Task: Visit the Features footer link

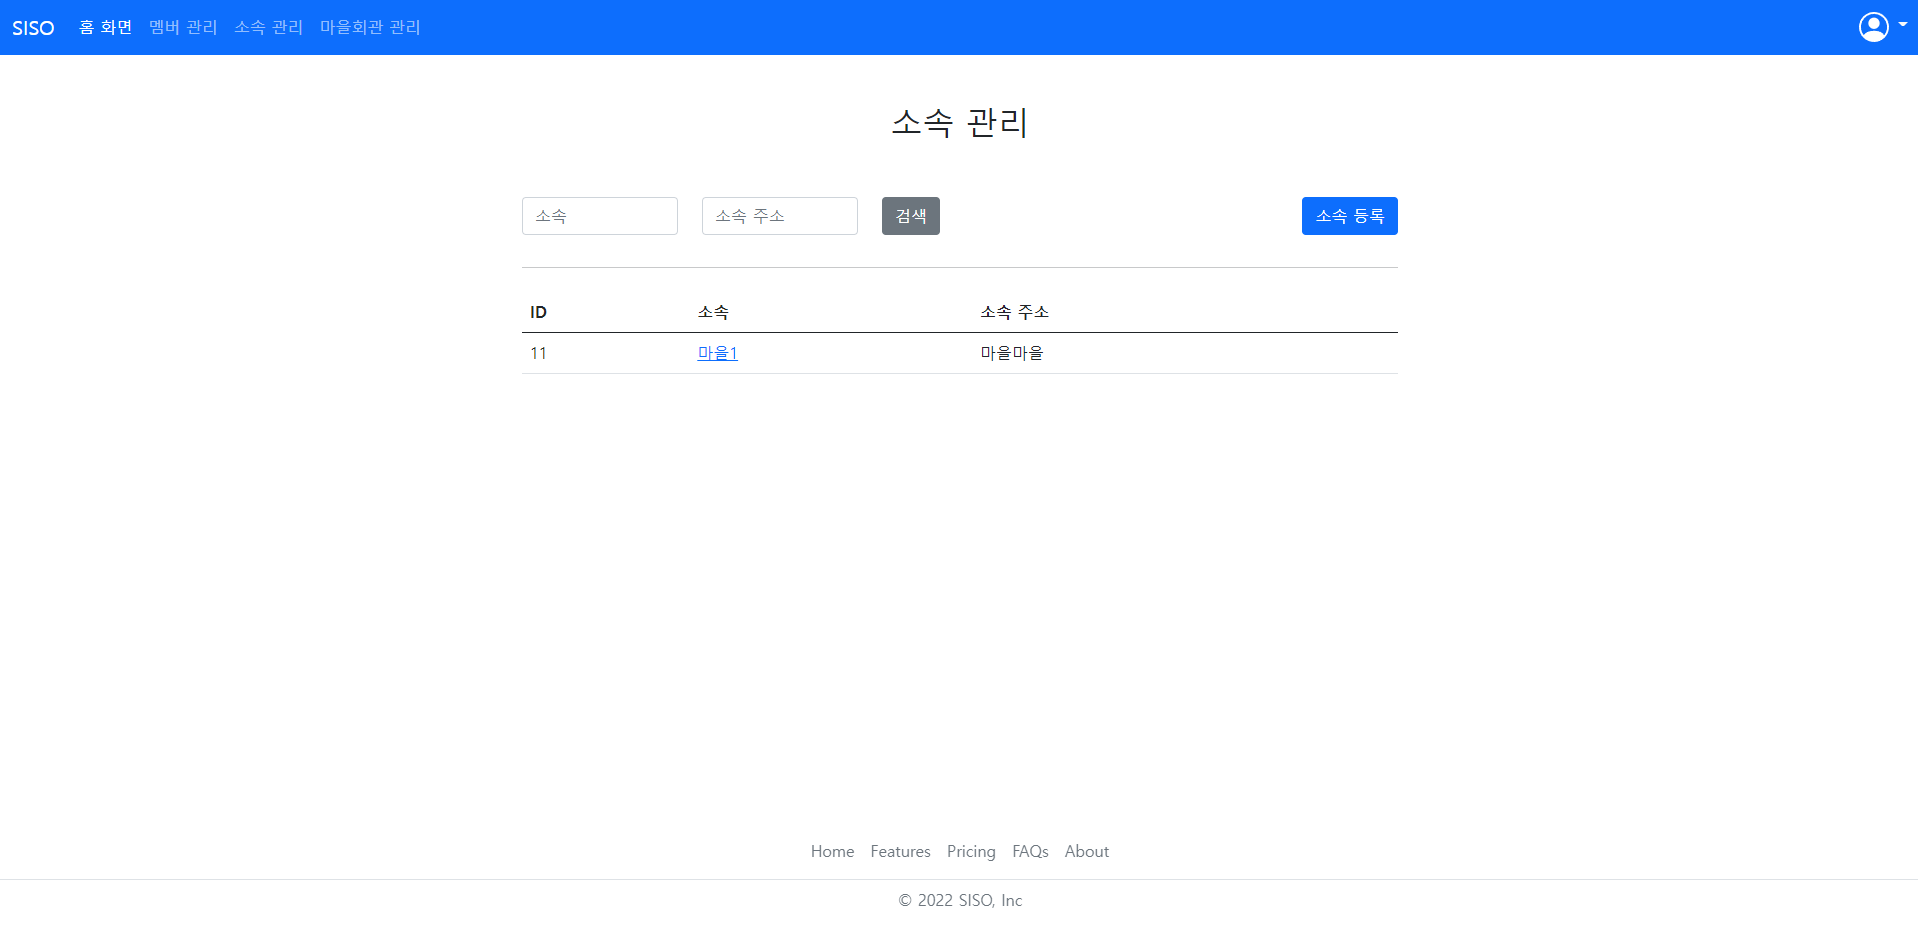Action: tap(899, 851)
